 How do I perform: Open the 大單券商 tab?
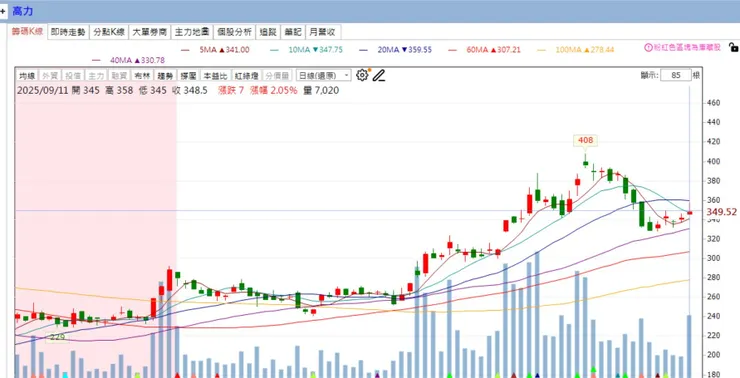(150, 32)
